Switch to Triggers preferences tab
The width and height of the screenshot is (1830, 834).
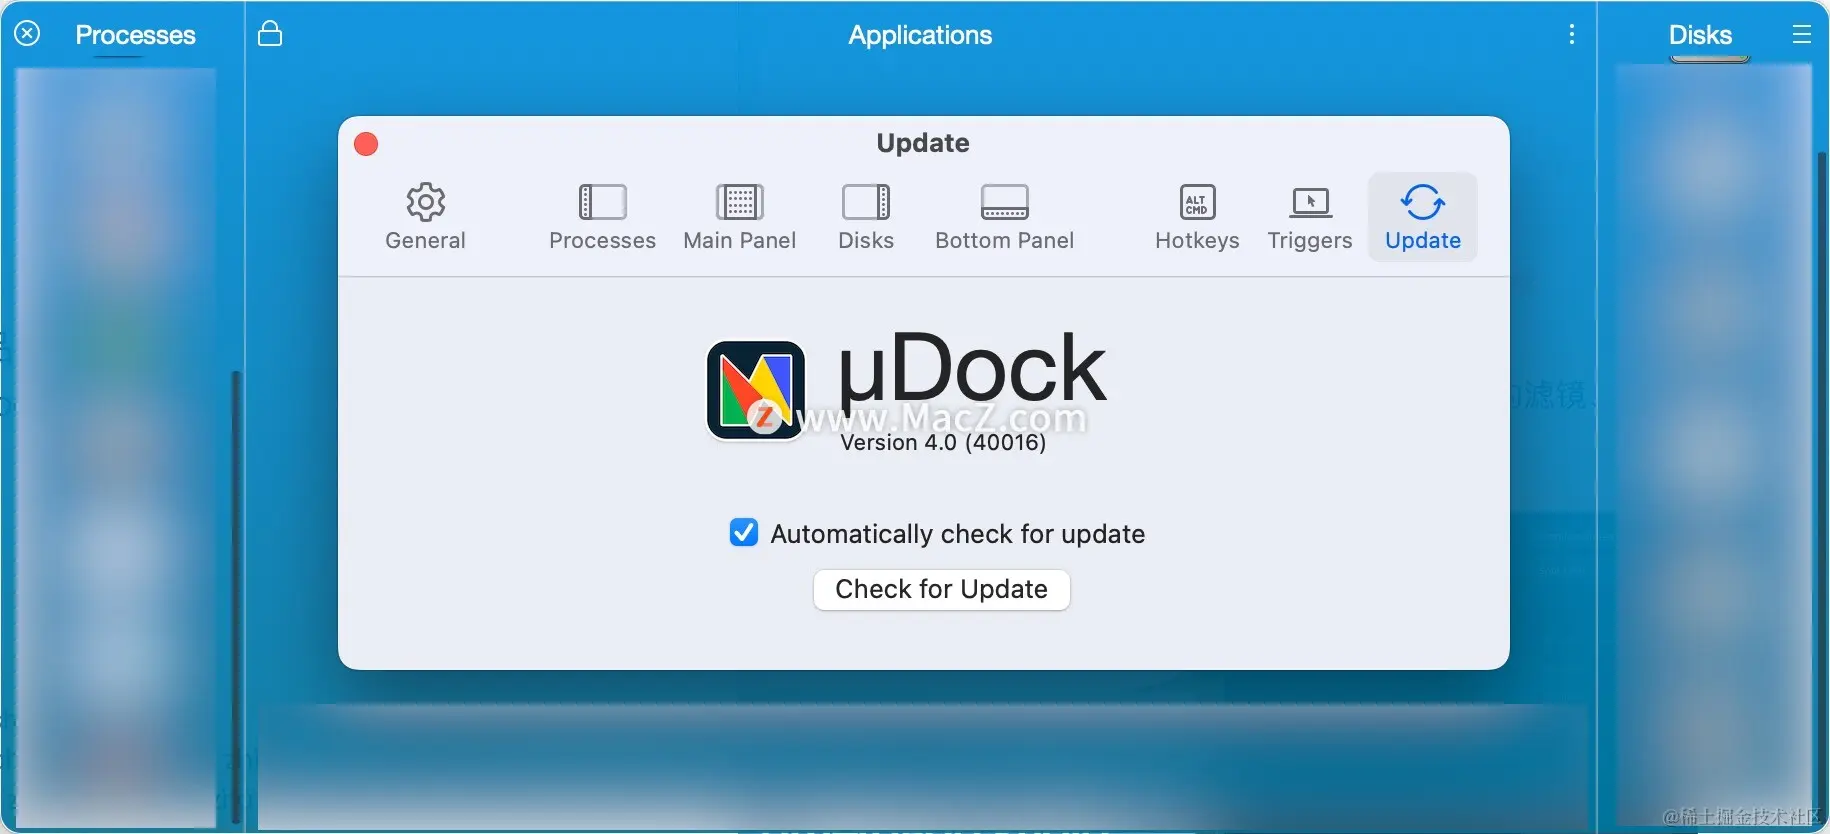coord(1310,217)
